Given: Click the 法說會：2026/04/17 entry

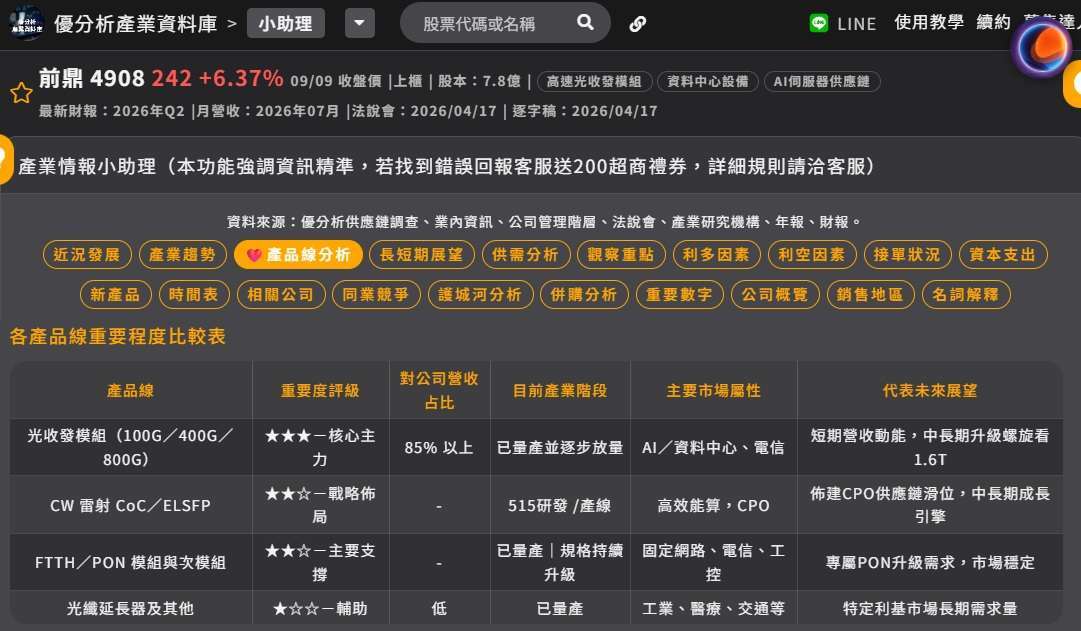Looking at the screenshot, I should tap(424, 111).
